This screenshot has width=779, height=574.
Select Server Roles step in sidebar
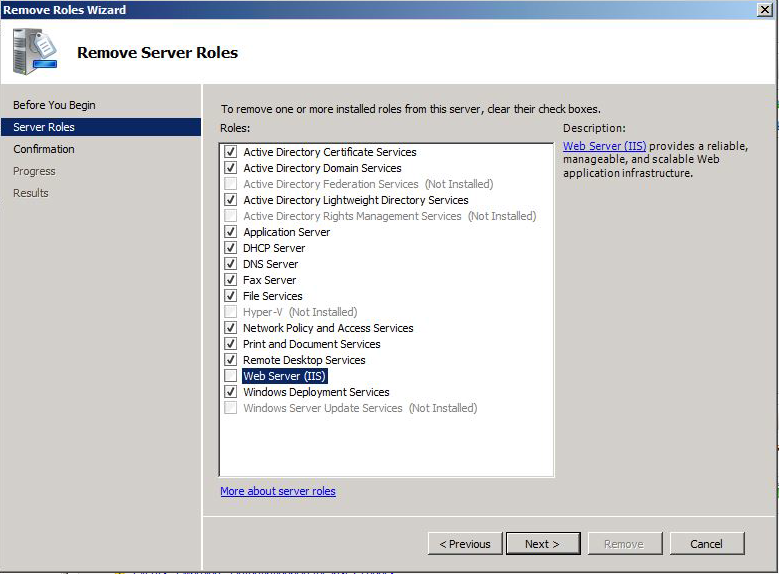pos(44,127)
